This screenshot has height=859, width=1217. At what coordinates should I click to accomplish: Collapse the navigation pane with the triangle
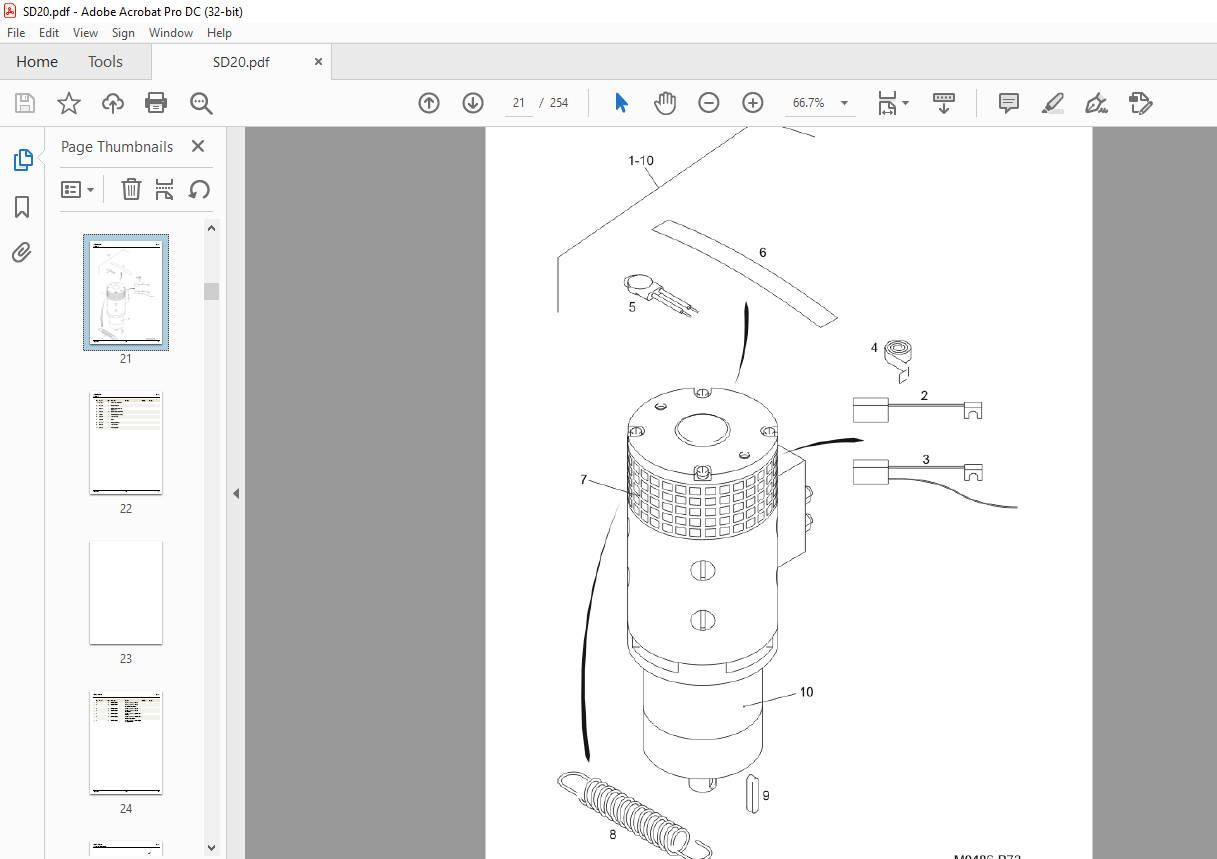(x=236, y=493)
